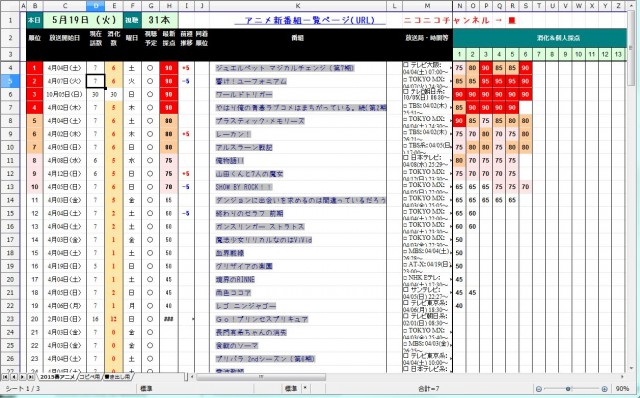
Task: Select the row 5 header
Action: [x=10, y=81]
